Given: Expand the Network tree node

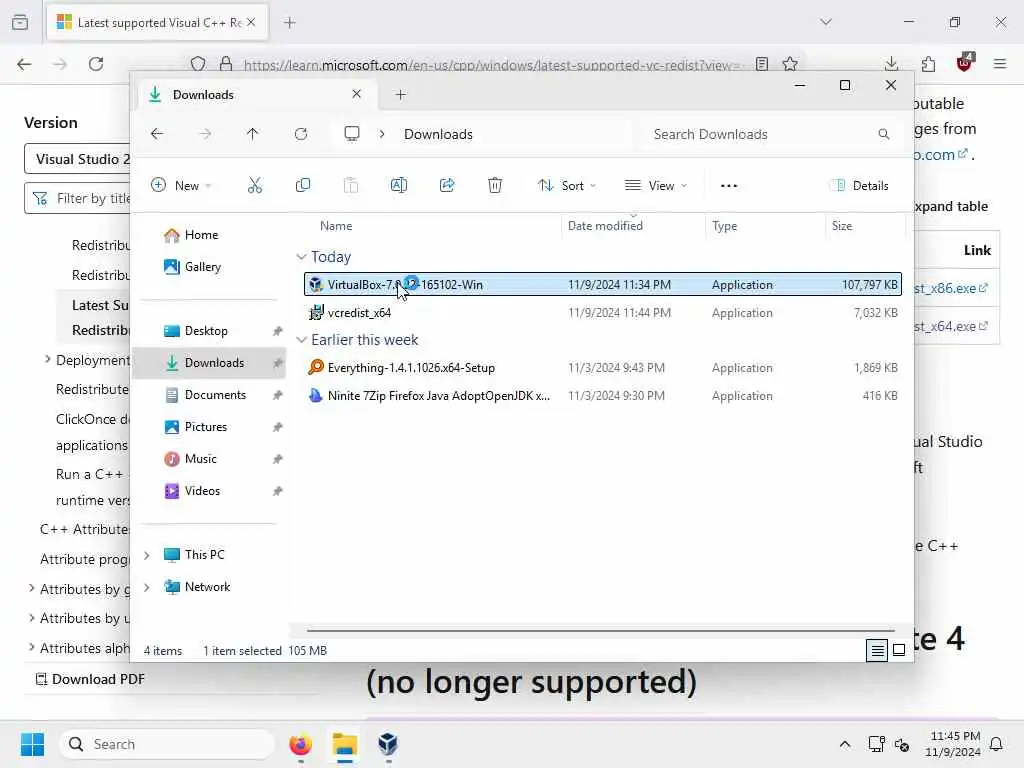Looking at the screenshot, I should (147, 587).
